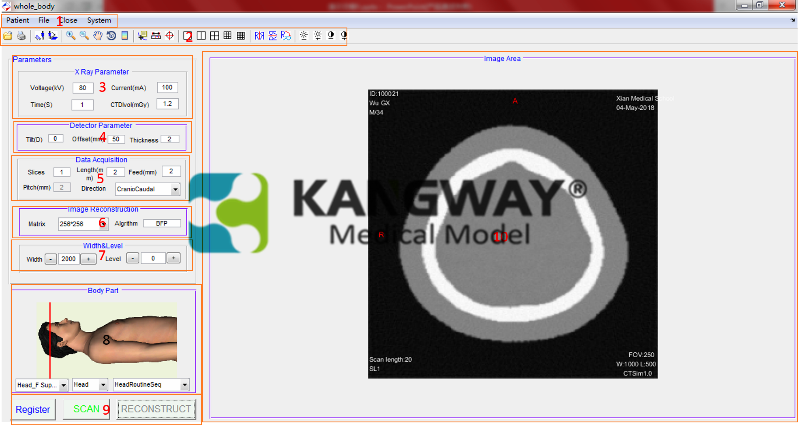Viewport: 798px width, 428px height.
Task: Click the print toolbar icon
Action: (x=21, y=36)
